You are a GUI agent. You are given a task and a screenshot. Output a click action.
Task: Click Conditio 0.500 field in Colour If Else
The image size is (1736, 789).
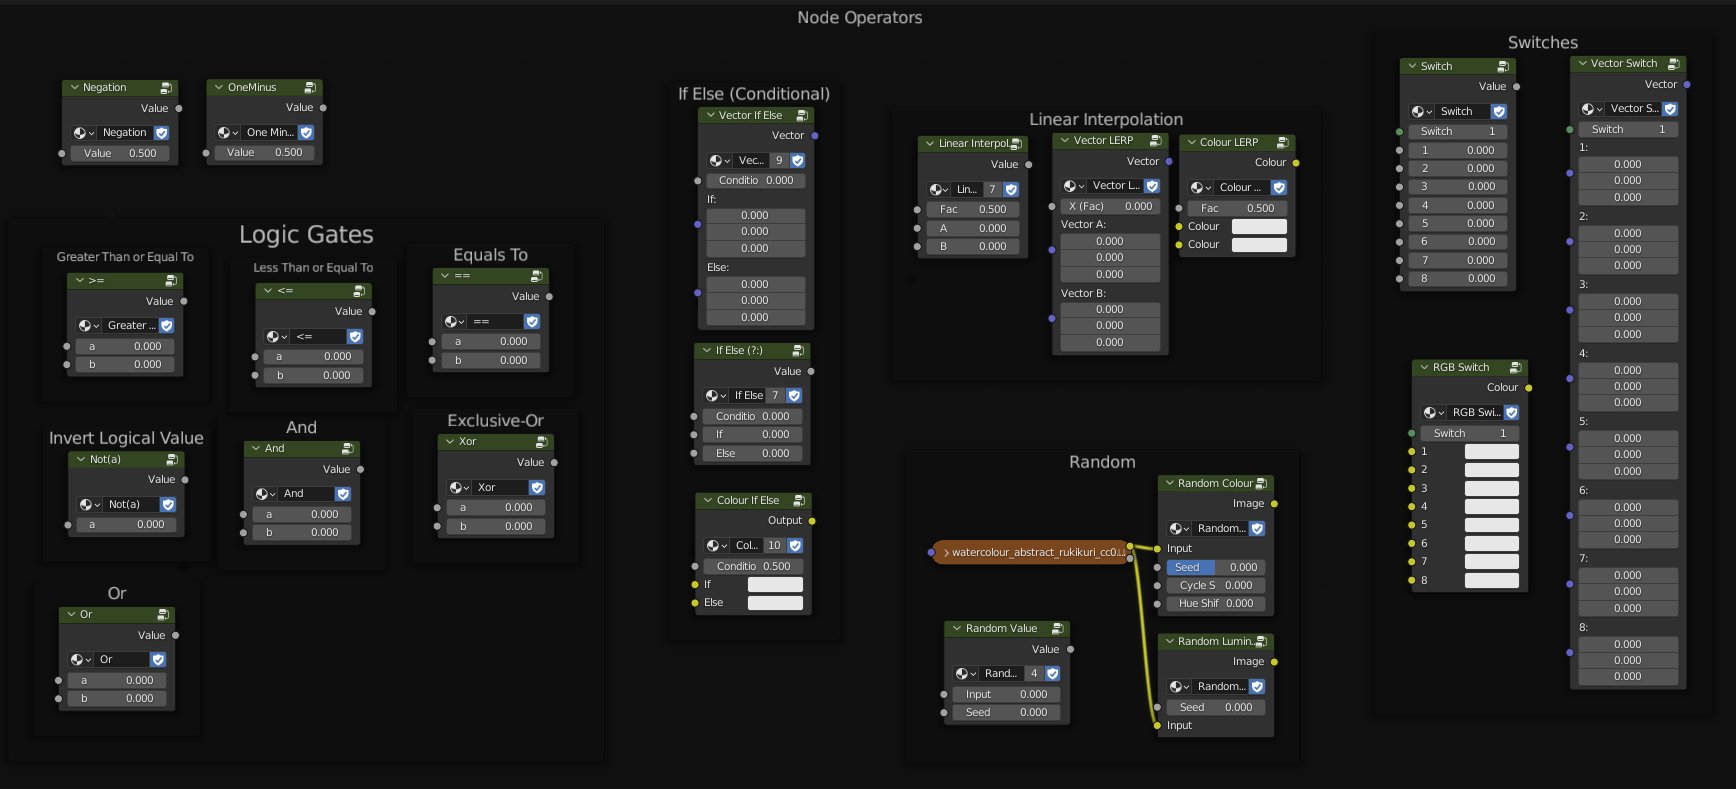coord(754,567)
